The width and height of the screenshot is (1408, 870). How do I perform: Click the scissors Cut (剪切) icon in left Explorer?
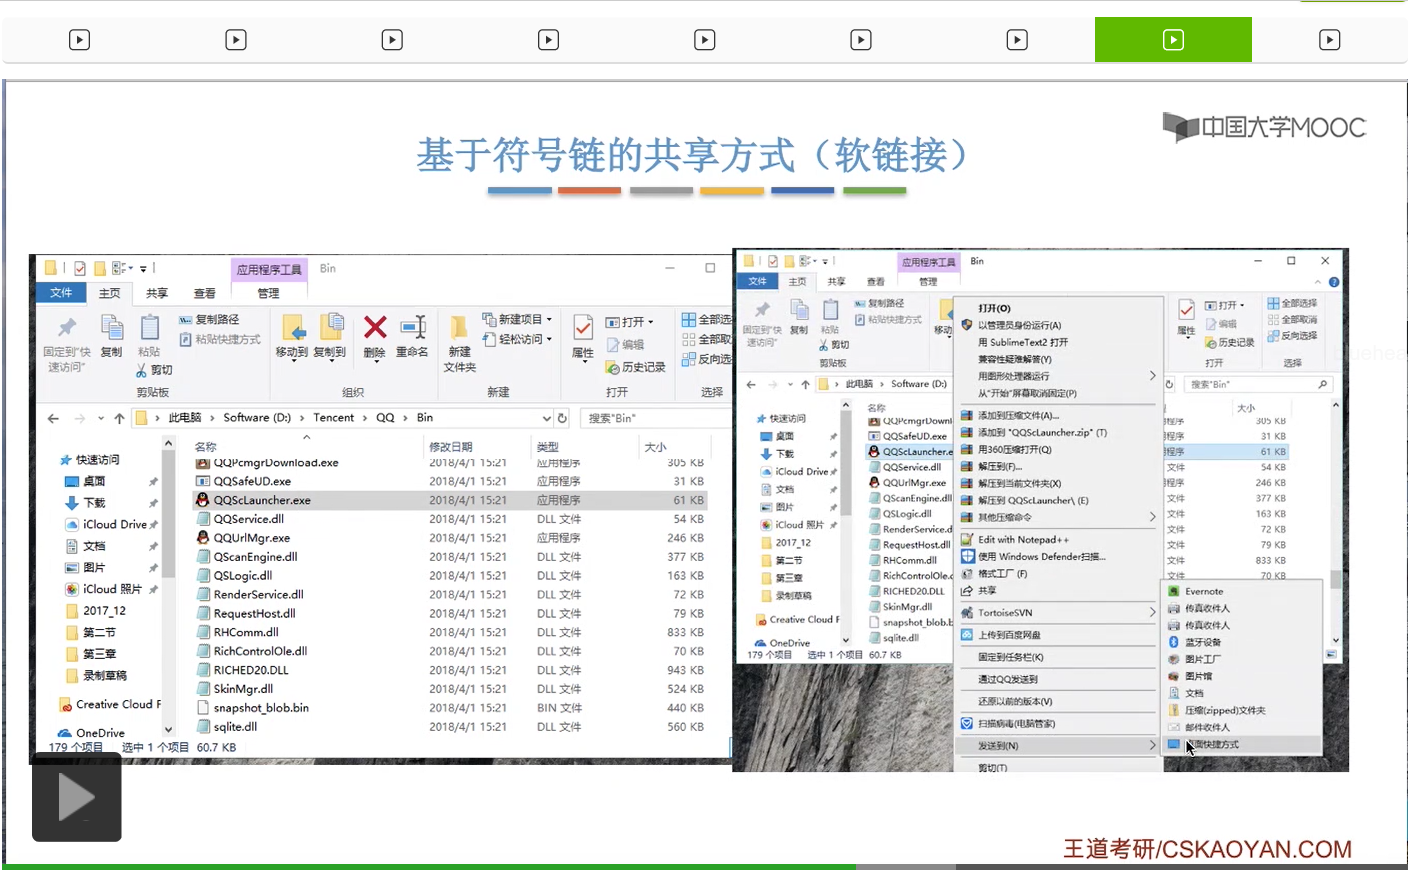[142, 371]
